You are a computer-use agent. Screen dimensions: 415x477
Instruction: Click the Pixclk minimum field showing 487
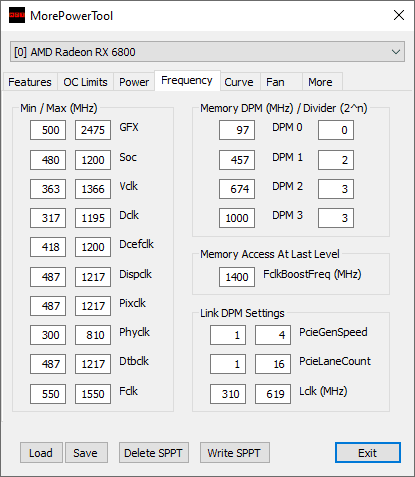point(48,306)
